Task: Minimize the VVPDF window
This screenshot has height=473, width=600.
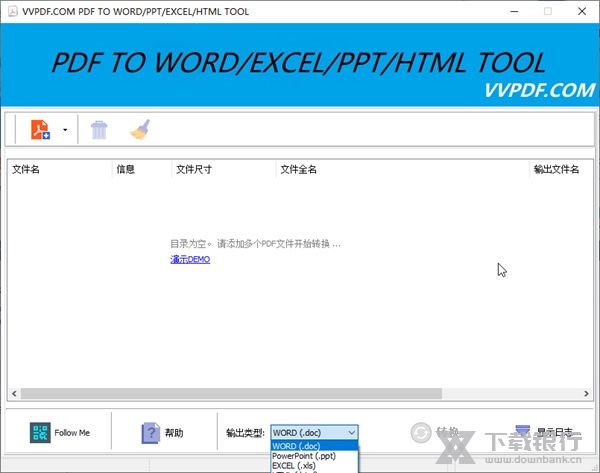Action: coord(514,11)
